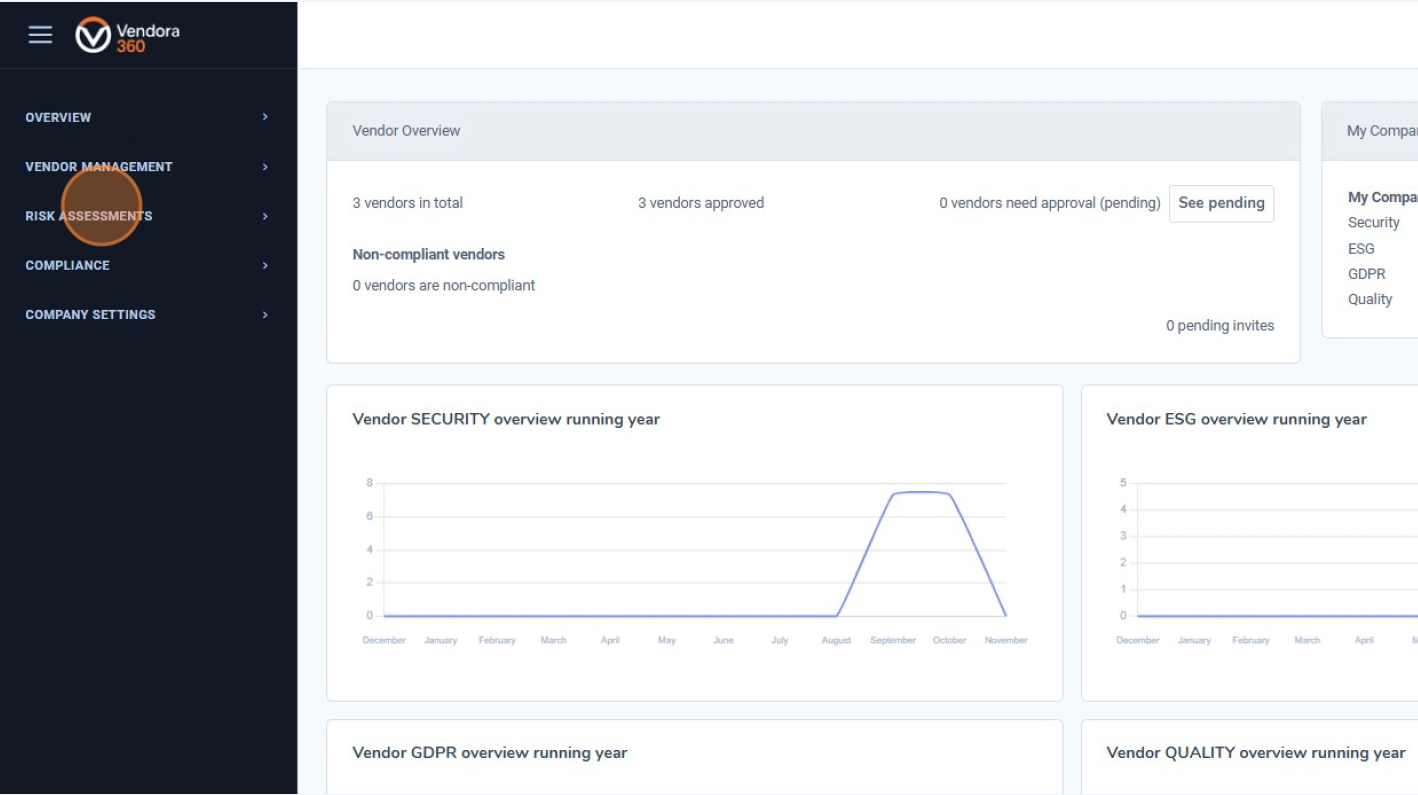The height and width of the screenshot is (795, 1418).
Task: Open the Vendor Management menu label
Action: [99, 167]
